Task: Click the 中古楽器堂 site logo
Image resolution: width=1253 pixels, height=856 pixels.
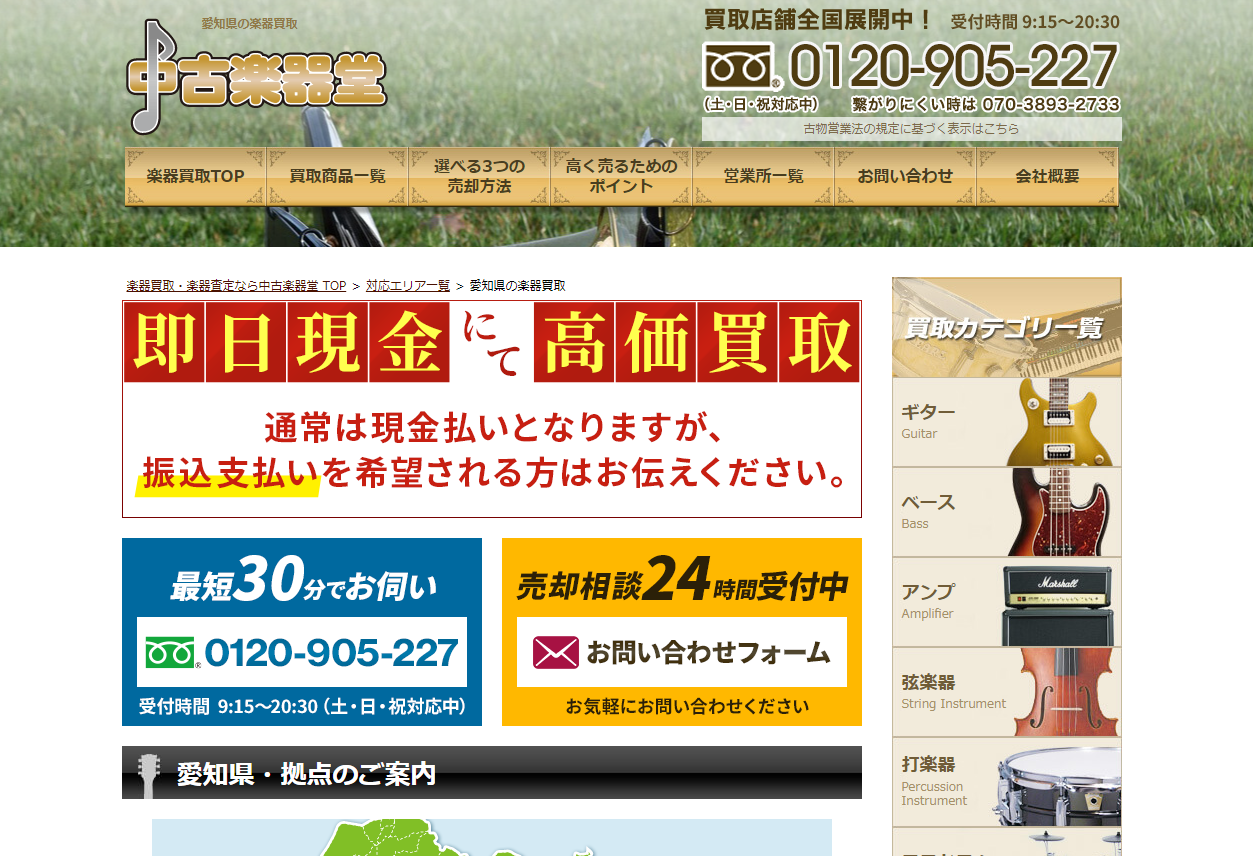Action: 257,76
